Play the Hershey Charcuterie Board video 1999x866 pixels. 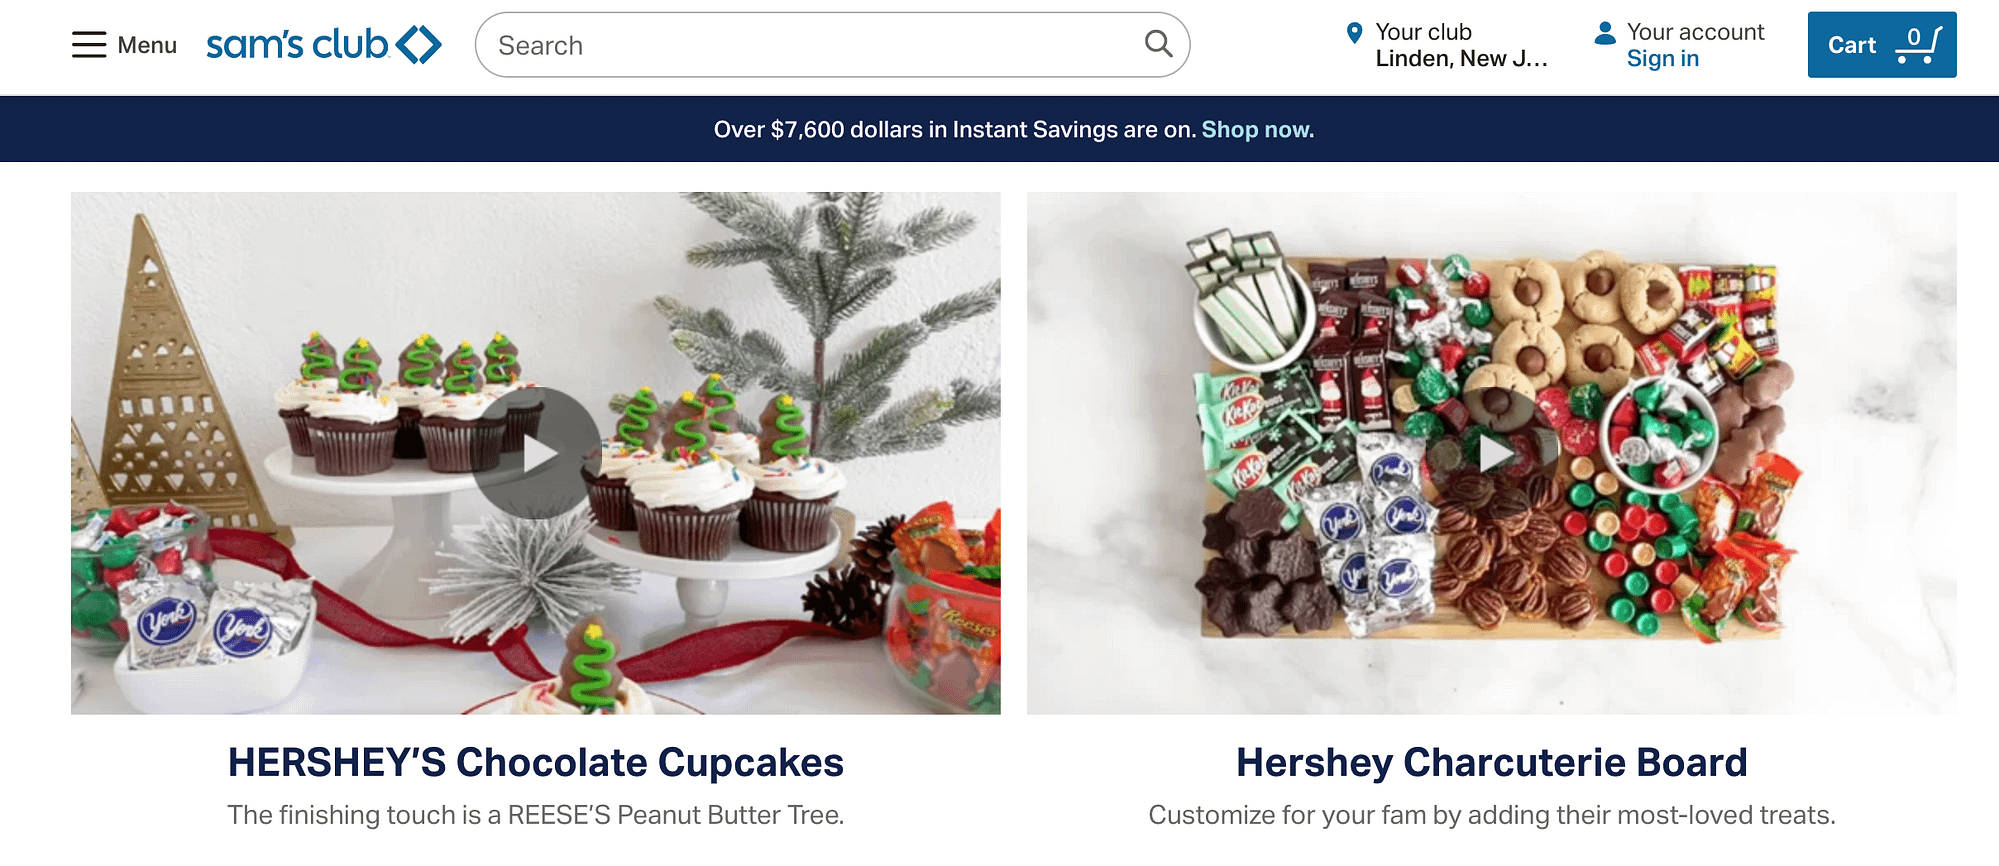click(x=1493, y=453)
